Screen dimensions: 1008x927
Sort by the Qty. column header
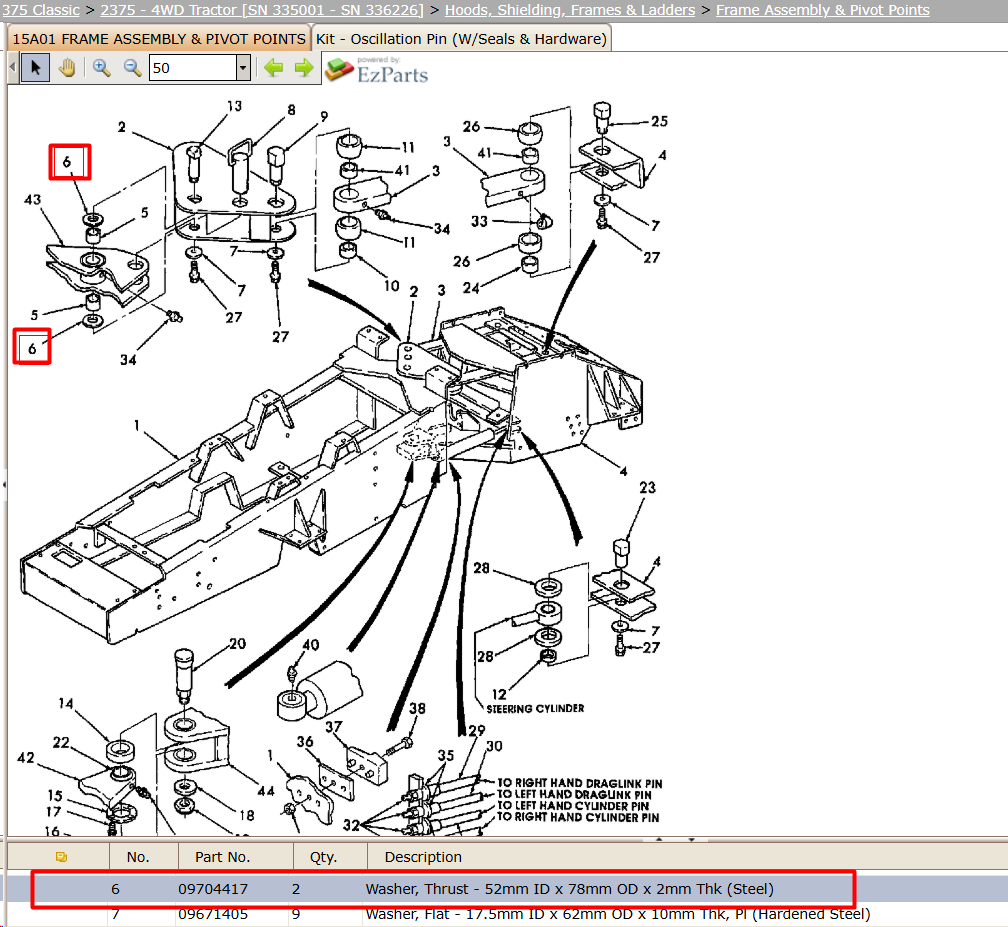click(323, 857)
